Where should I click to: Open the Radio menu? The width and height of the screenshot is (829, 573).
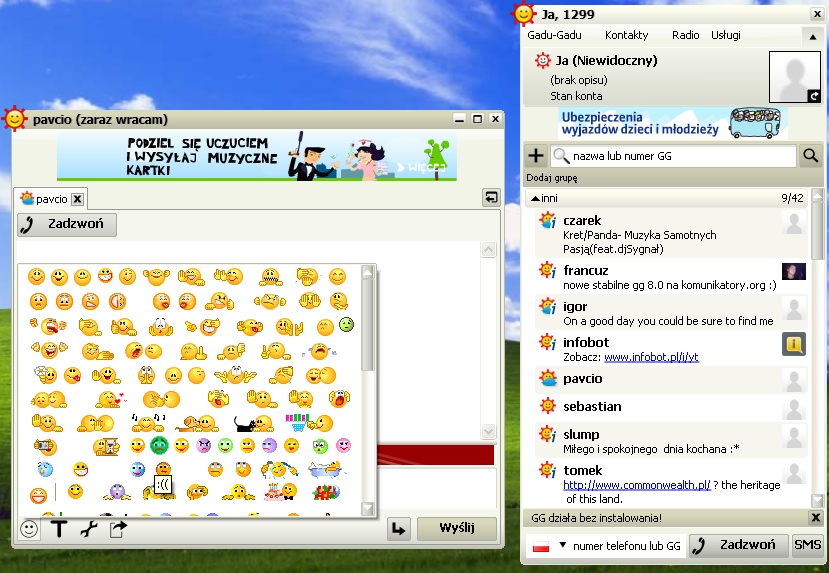[x=685, y=35]
